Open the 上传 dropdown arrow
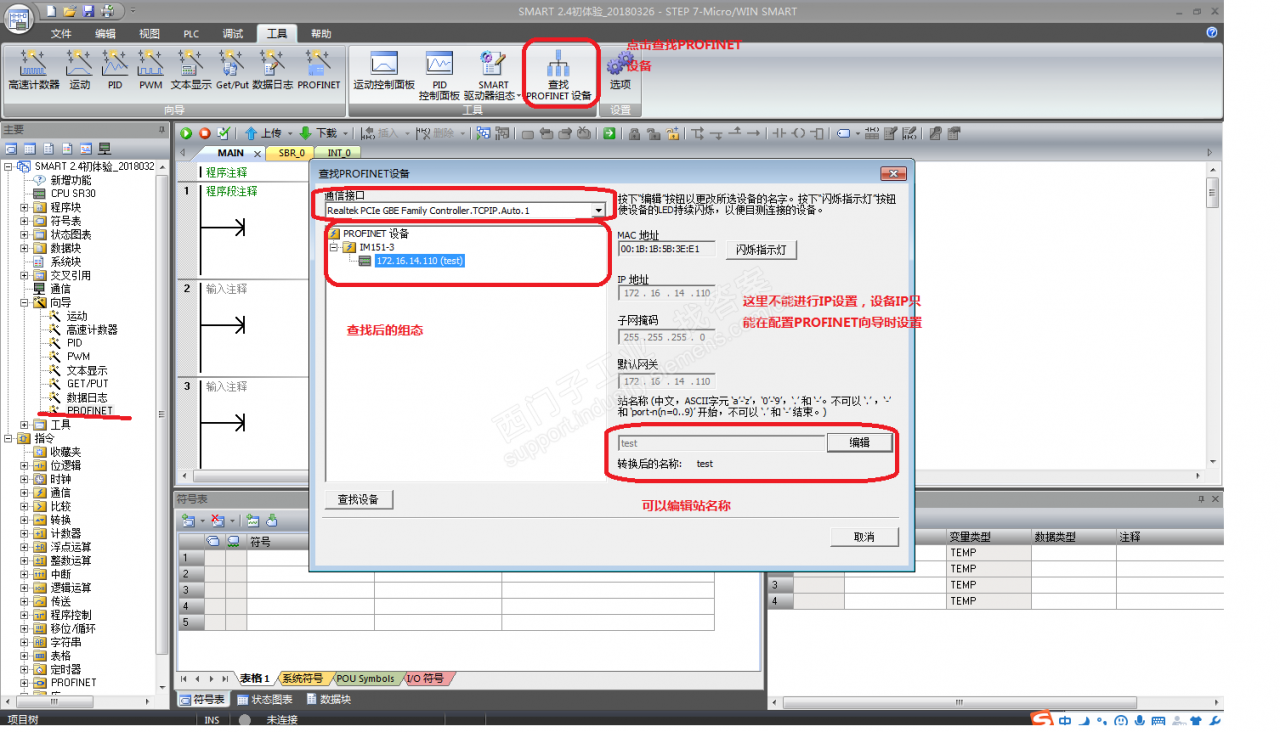This screenshot has height=732, width=1280. [x=288, y=133]
